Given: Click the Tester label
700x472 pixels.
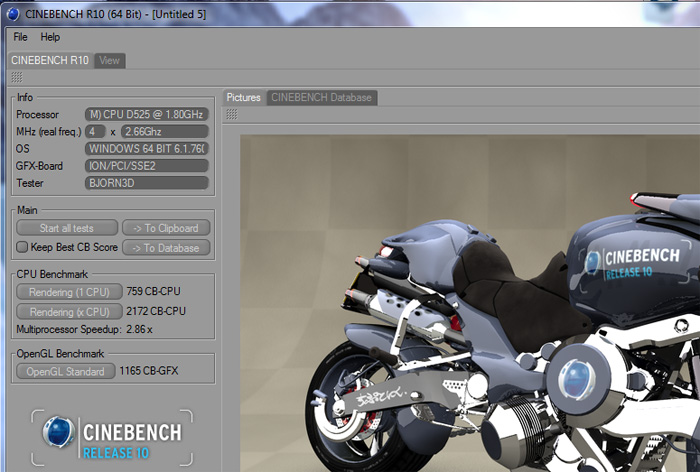Looking at the screenshot, I should coord(30,183).
